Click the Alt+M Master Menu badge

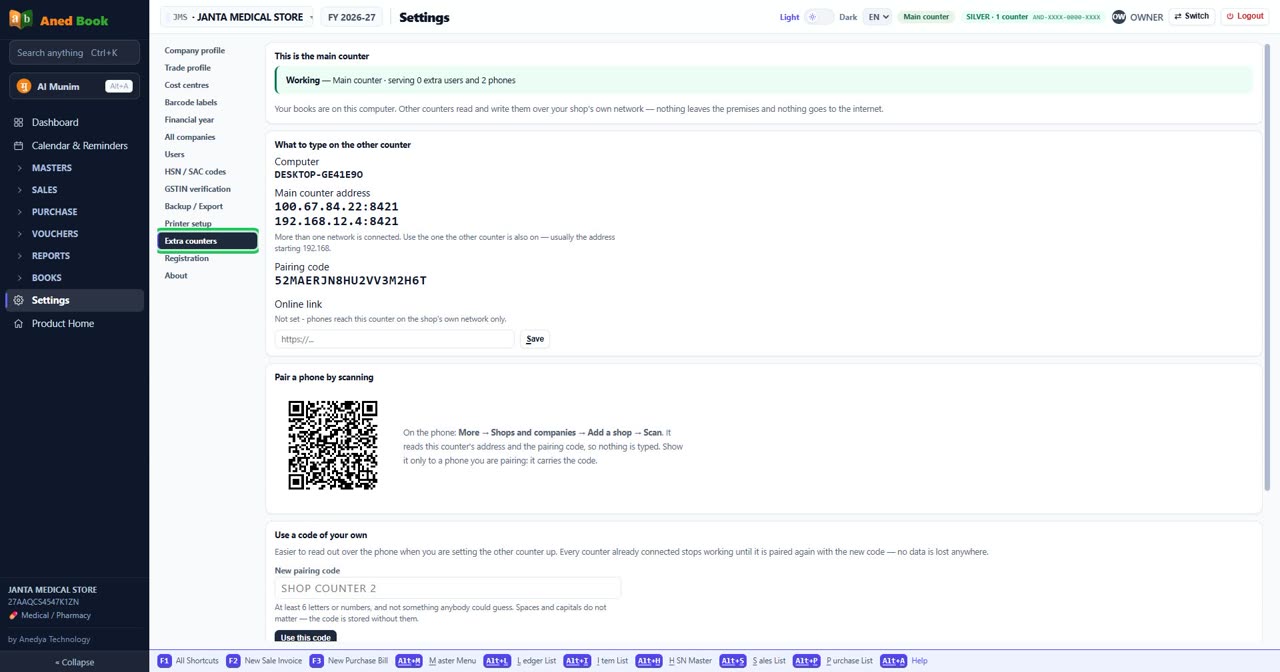(x=409, y=661)
